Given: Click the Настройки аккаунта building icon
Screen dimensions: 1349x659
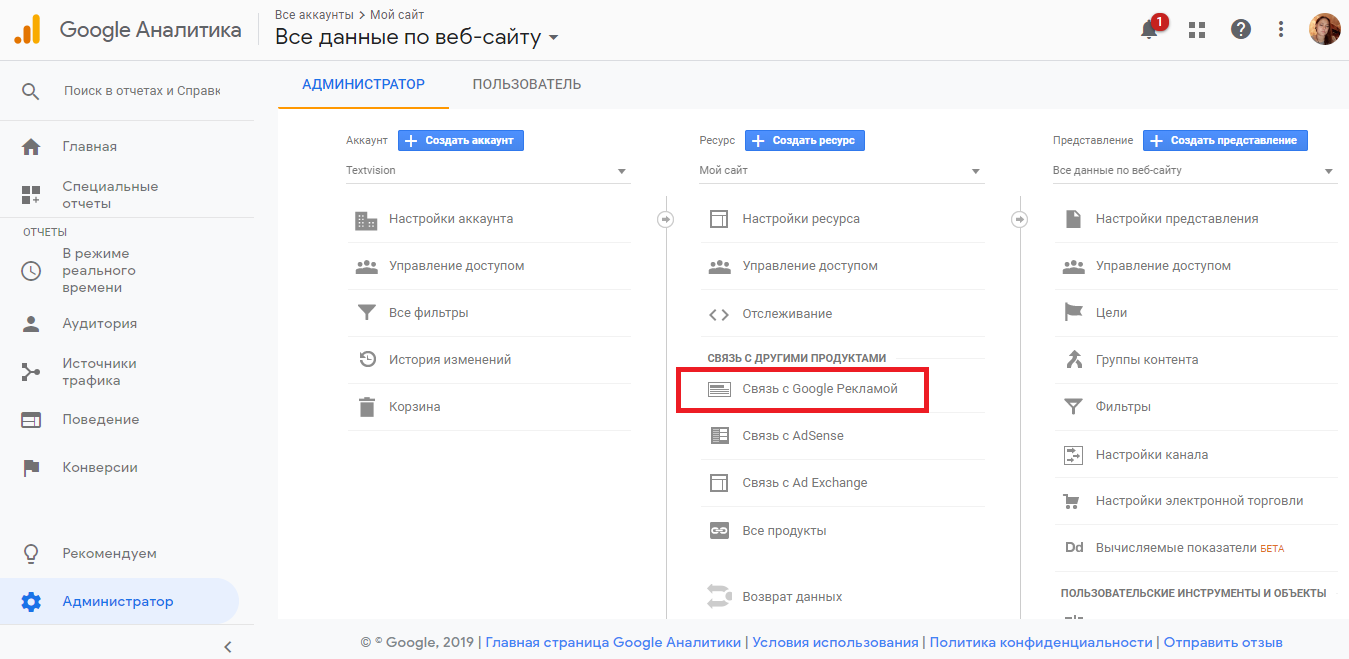Looking at the screenshot, I should point(367,219).
